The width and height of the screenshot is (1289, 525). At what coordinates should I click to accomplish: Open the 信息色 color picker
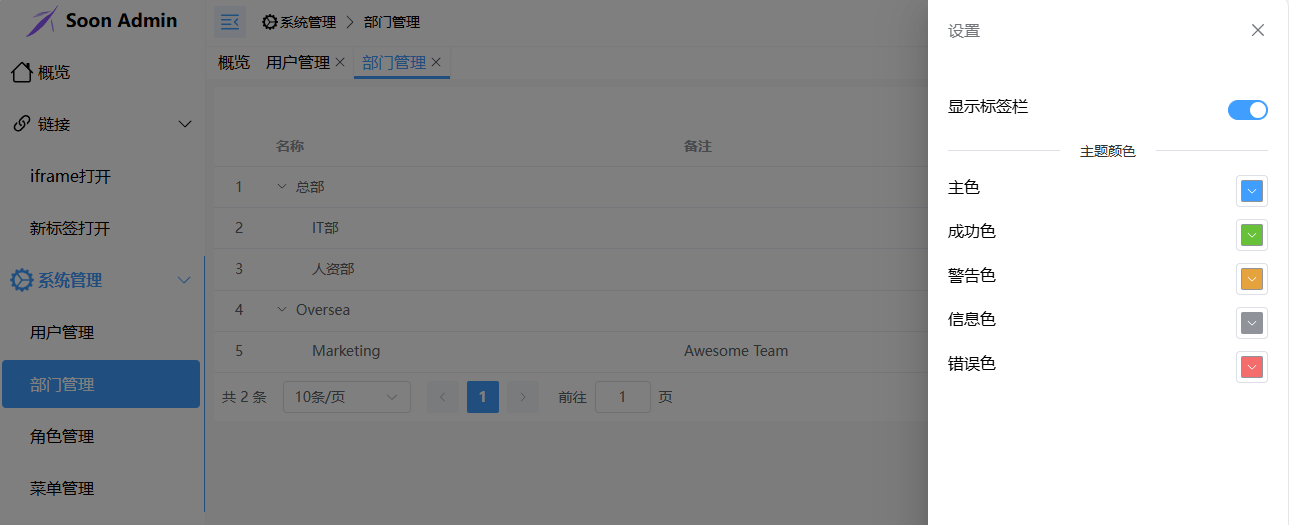tap(1252, 323)
